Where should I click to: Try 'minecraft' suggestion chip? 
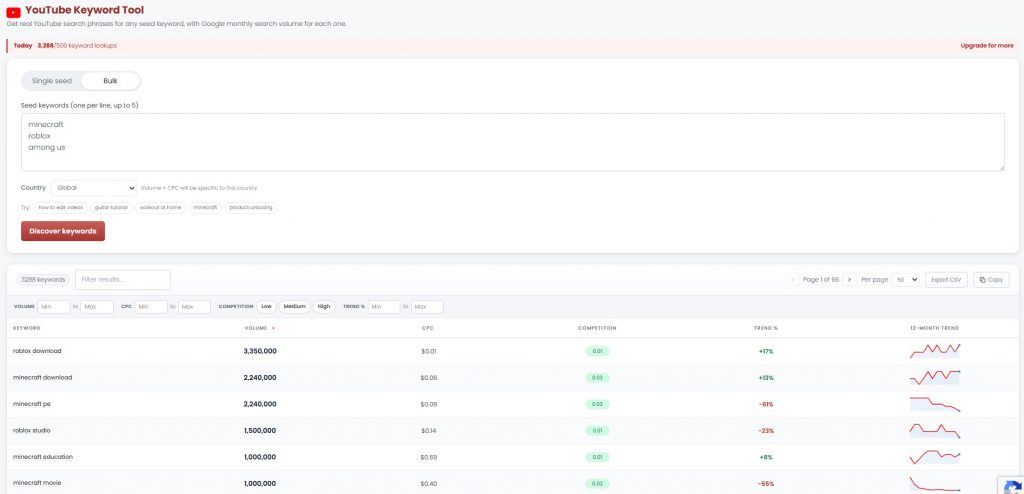[206, 207]
